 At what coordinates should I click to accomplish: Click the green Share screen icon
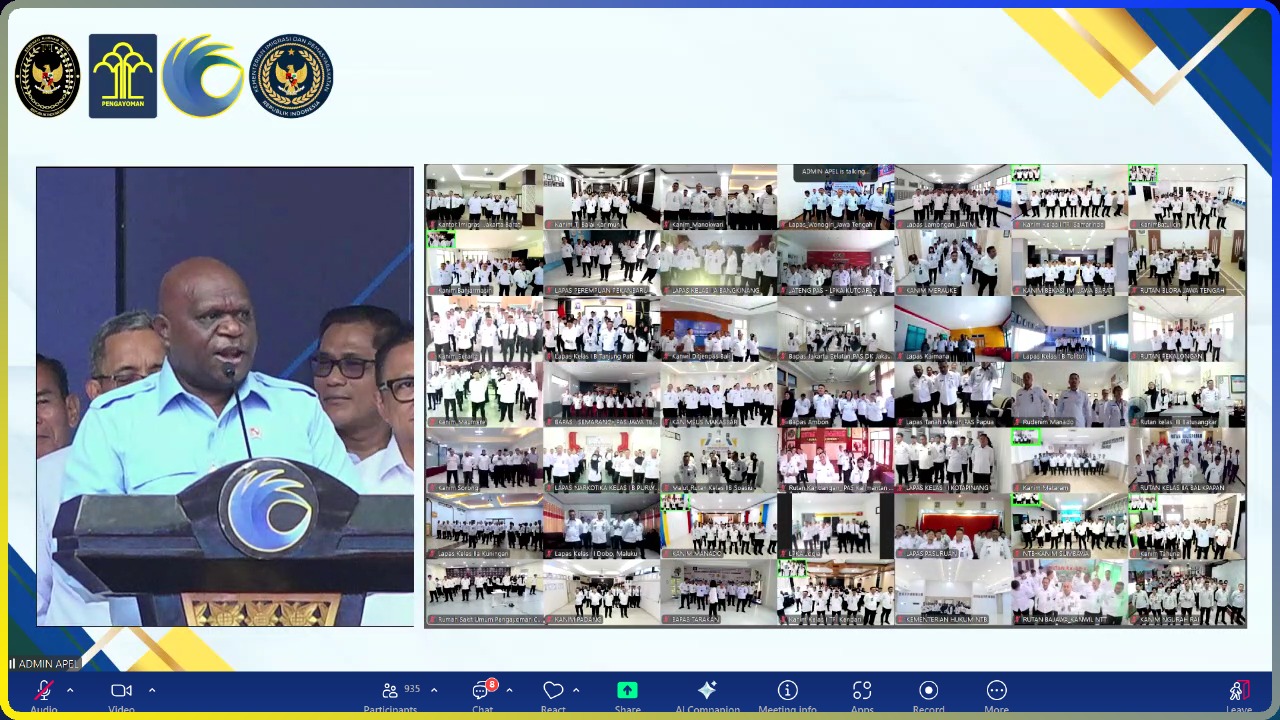coord(627,690)
